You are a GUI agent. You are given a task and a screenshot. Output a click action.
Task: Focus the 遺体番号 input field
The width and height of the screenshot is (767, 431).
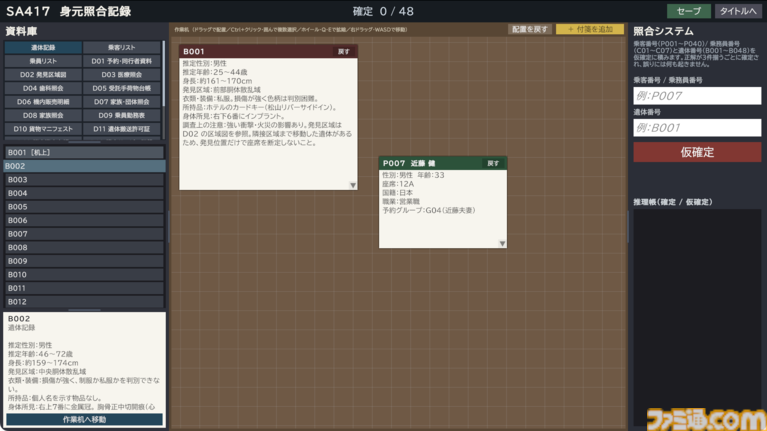697,128
